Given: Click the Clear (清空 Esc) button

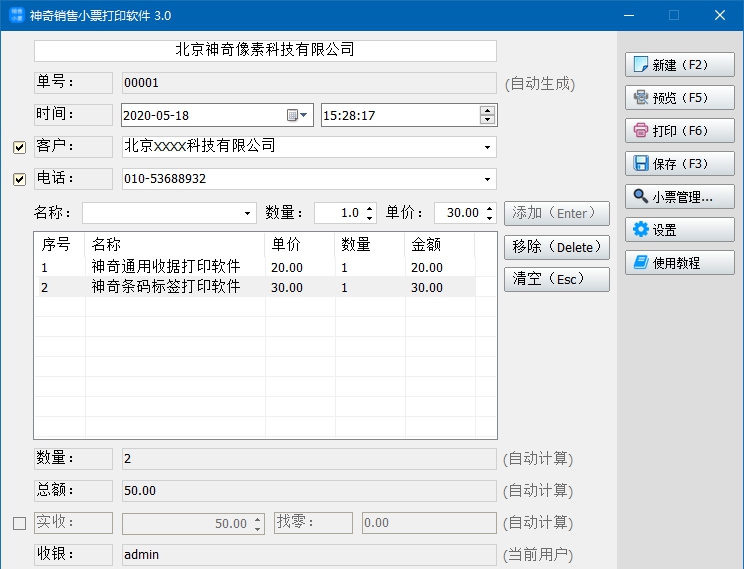Looking at the screenshot, I should coord(556,279).
